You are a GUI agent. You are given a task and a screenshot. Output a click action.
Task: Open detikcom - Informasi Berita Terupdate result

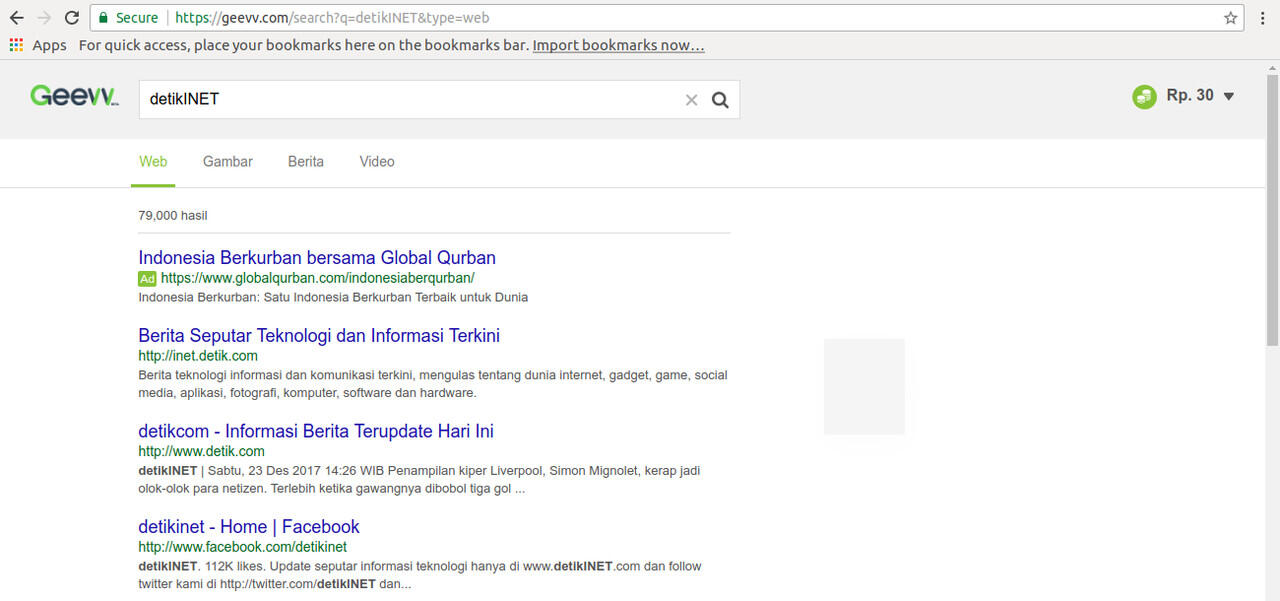(x=316, y=431)
